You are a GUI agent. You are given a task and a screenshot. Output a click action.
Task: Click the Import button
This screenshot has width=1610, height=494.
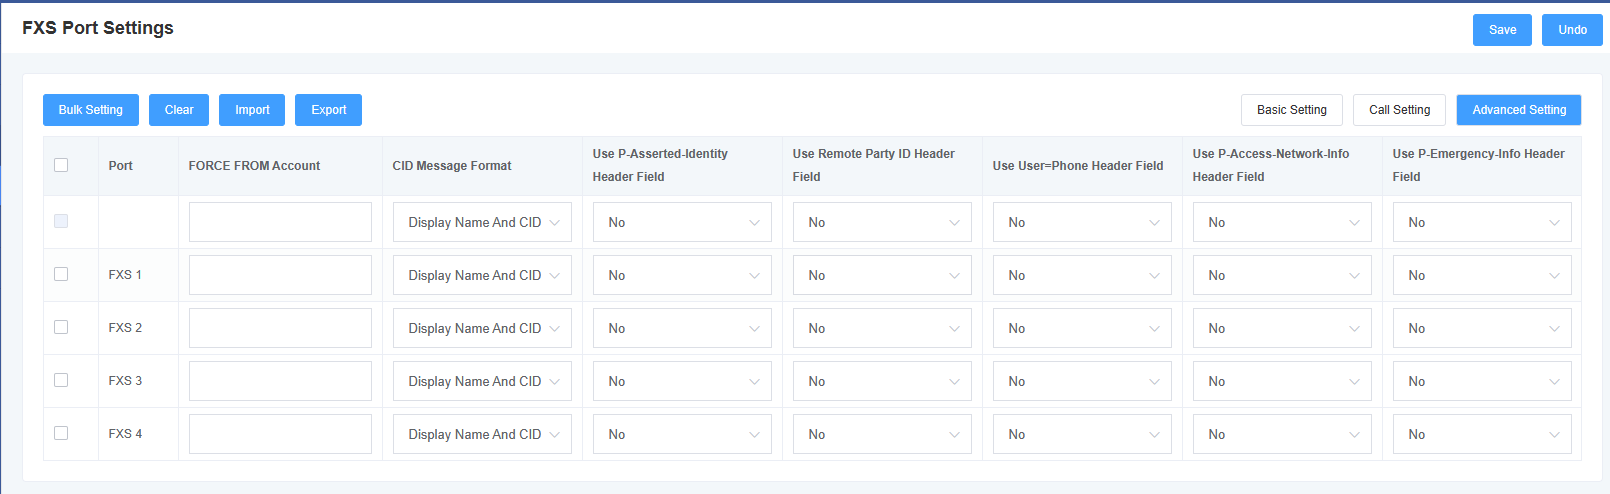coord(252,110)
